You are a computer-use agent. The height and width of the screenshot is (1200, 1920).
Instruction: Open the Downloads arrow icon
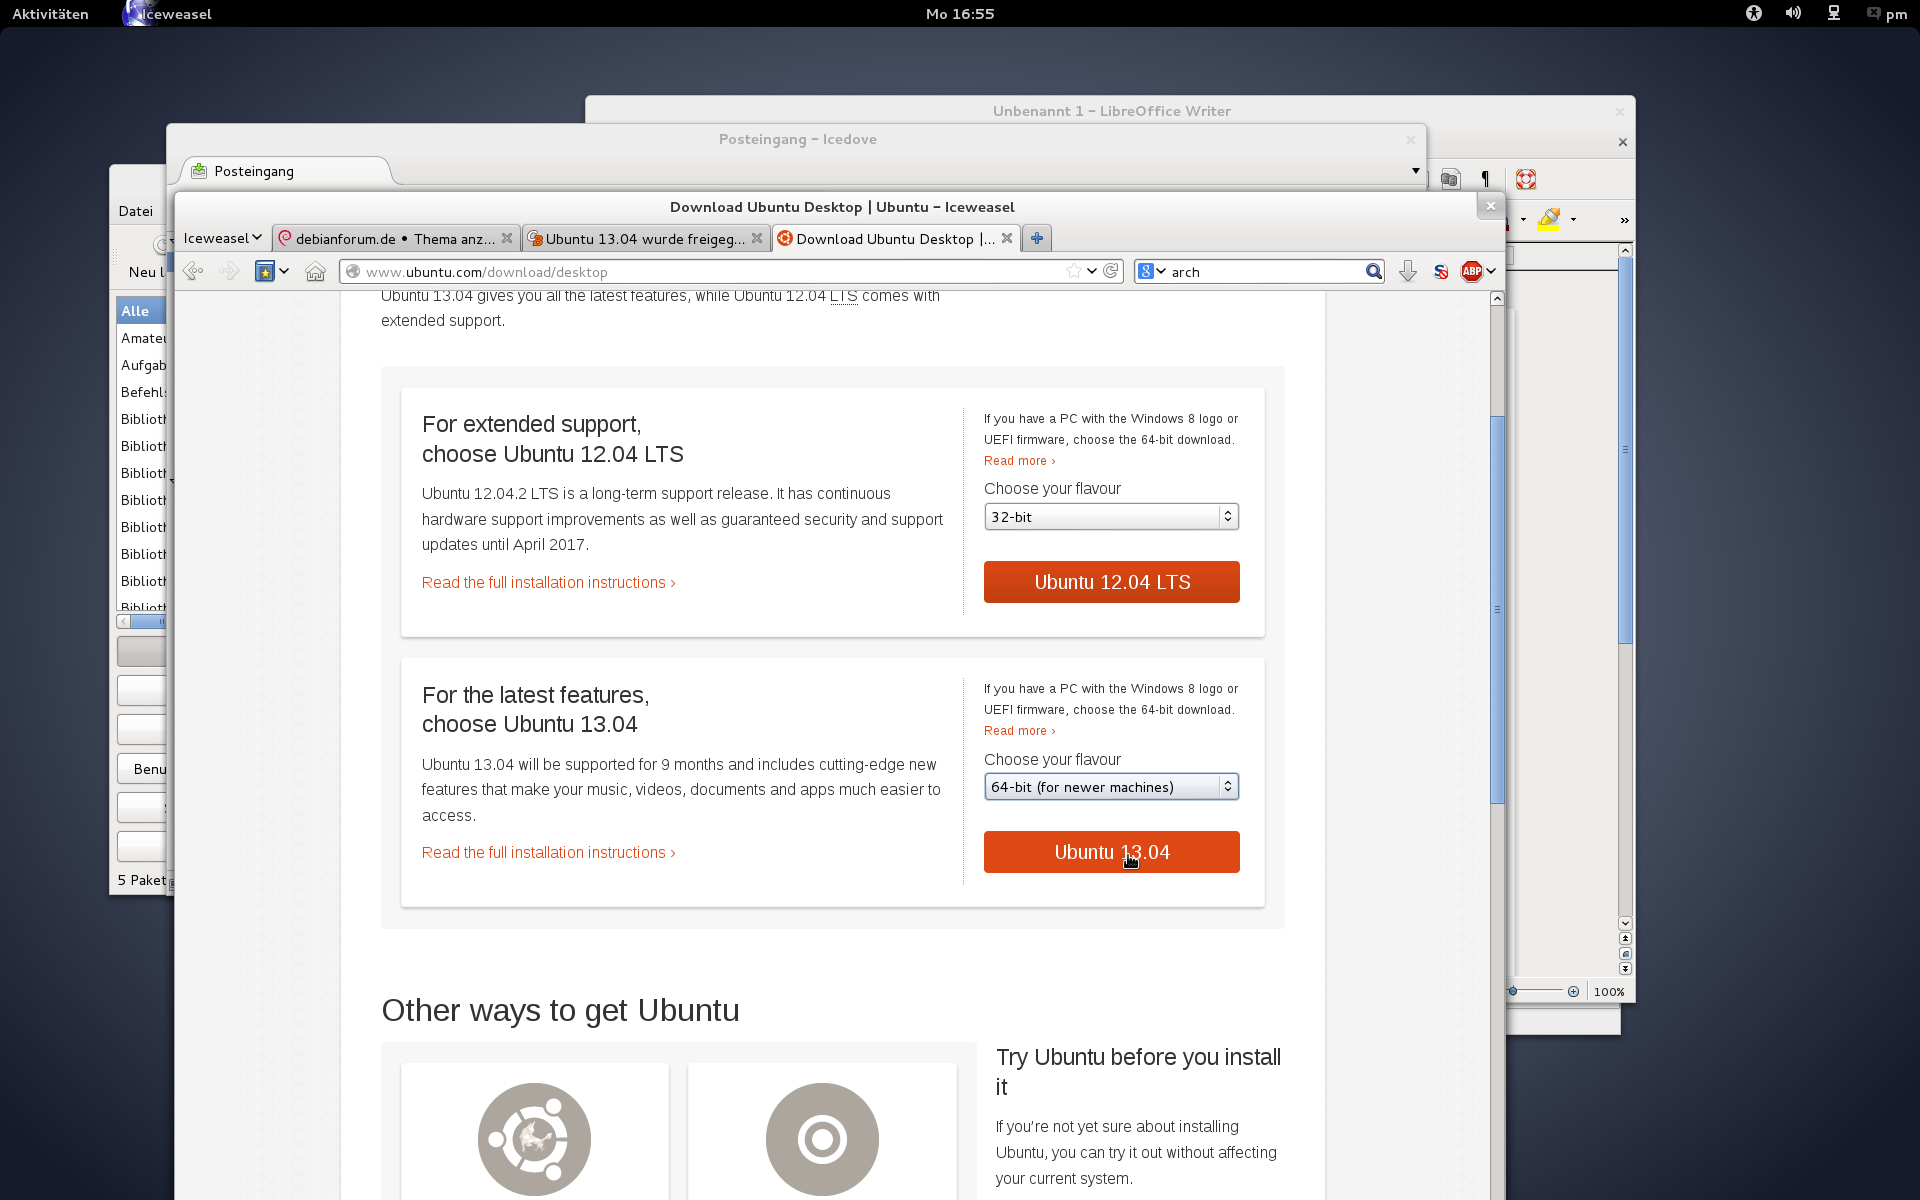1407,271
